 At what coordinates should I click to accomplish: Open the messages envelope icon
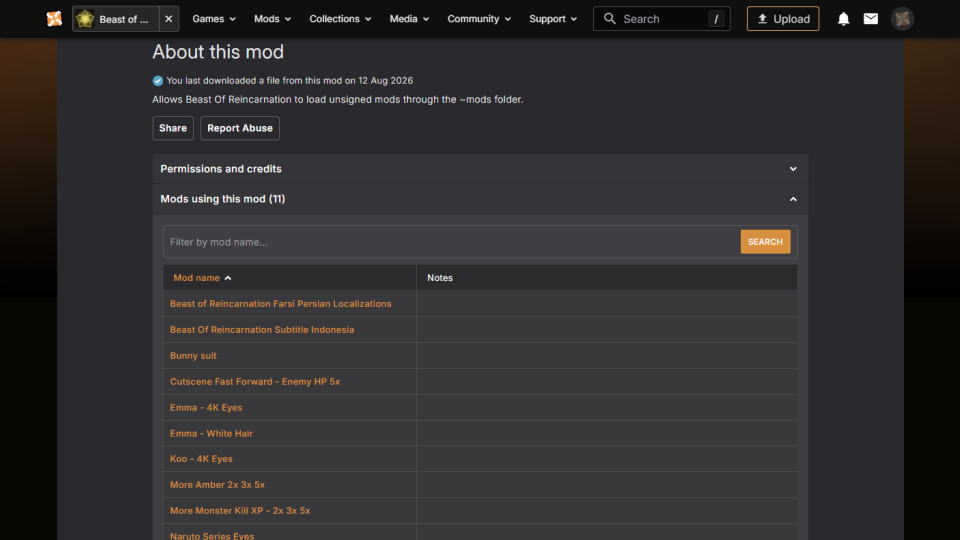[871, 19]
